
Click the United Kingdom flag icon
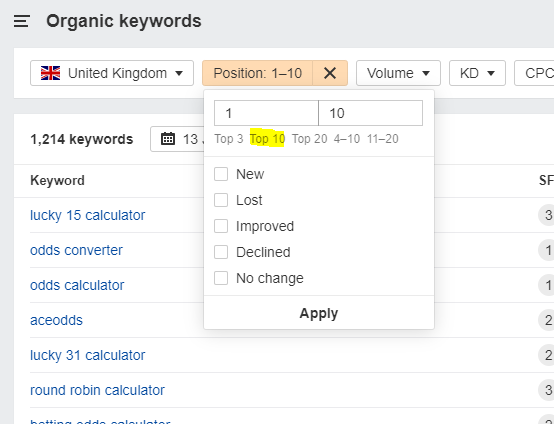pos(50,73)
